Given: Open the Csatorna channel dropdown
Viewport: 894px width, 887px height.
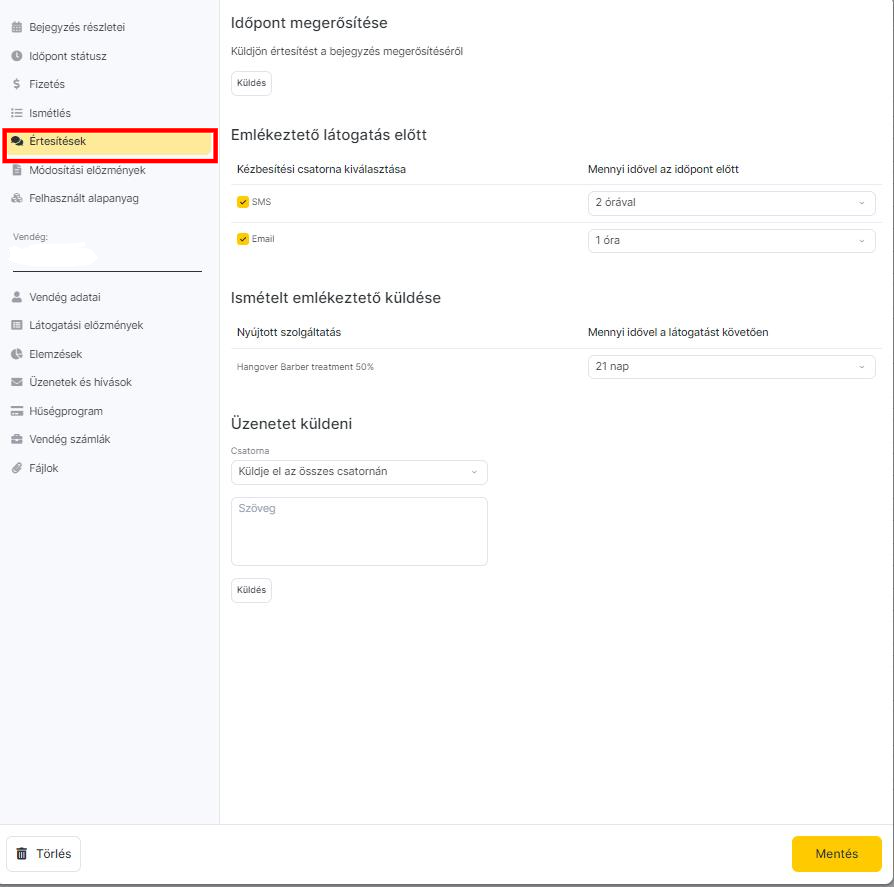Looking at the screenshot, I should (x=359, y=472).
